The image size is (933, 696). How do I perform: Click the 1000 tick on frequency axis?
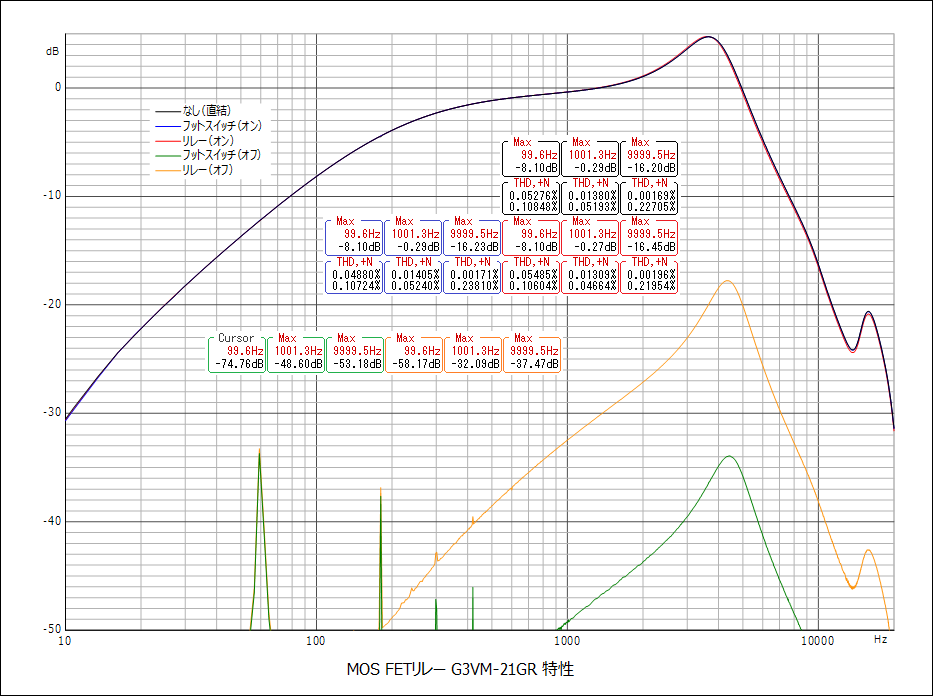tap(566, 641)
